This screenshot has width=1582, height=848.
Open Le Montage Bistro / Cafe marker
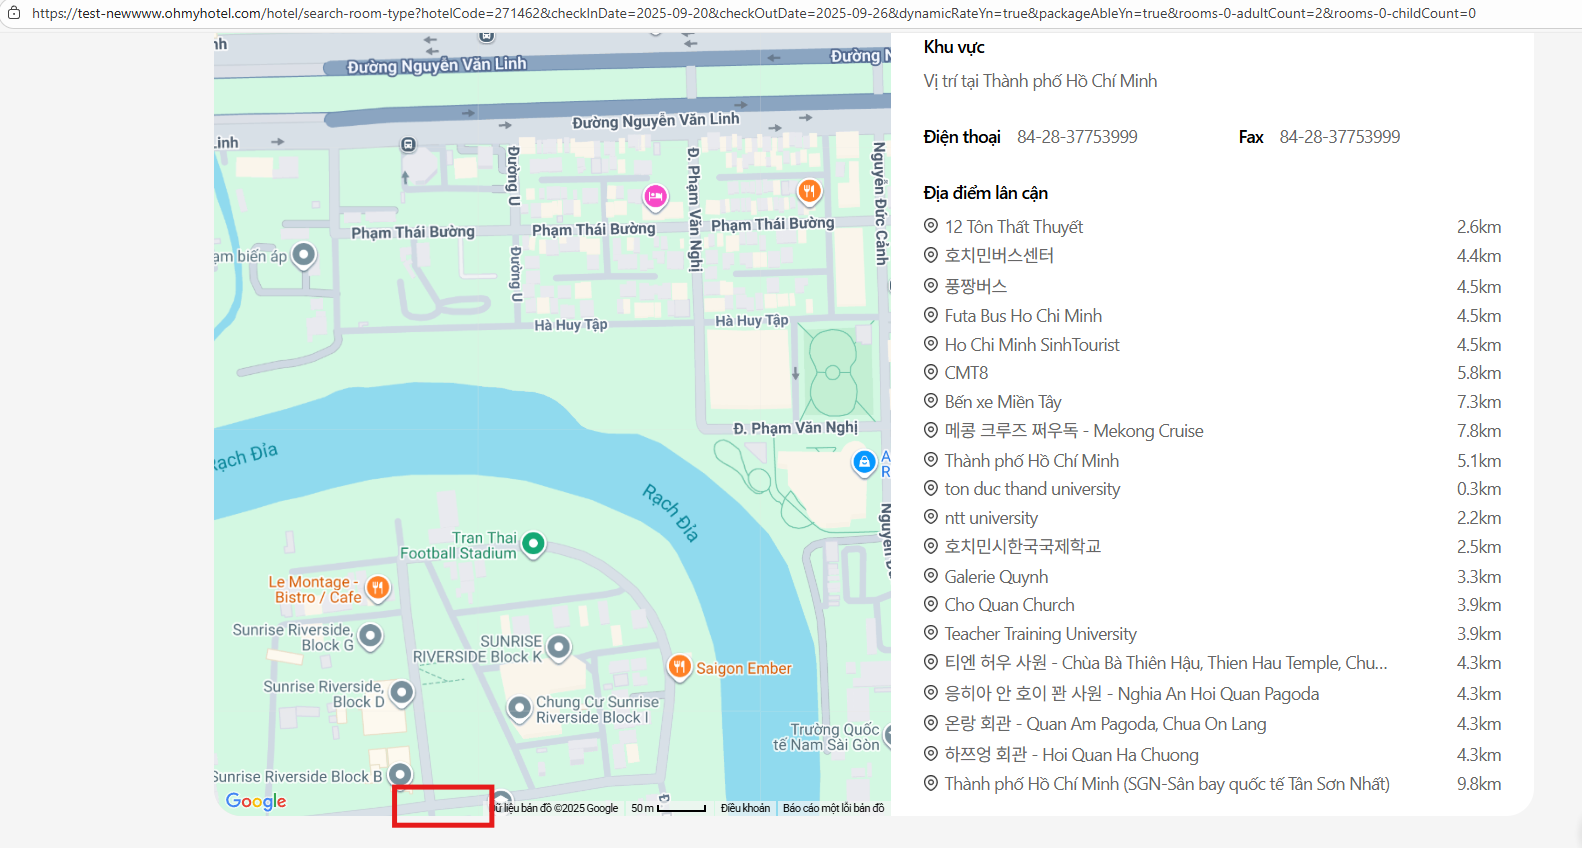point(378,588)
